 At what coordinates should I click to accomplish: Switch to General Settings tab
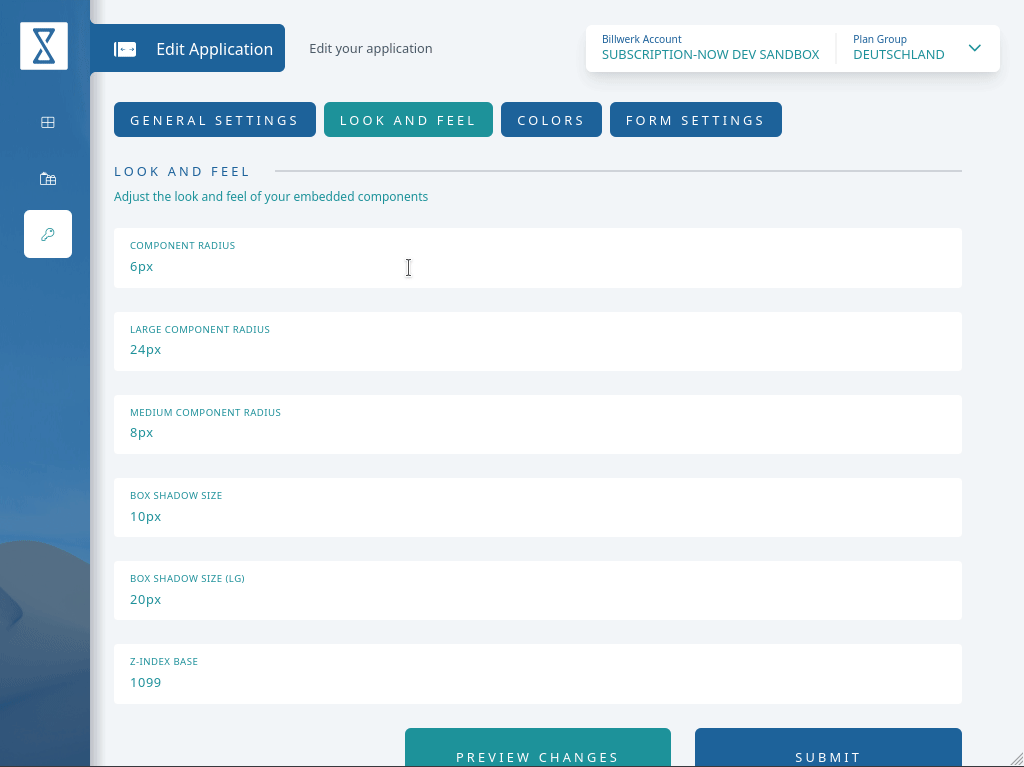214,120
